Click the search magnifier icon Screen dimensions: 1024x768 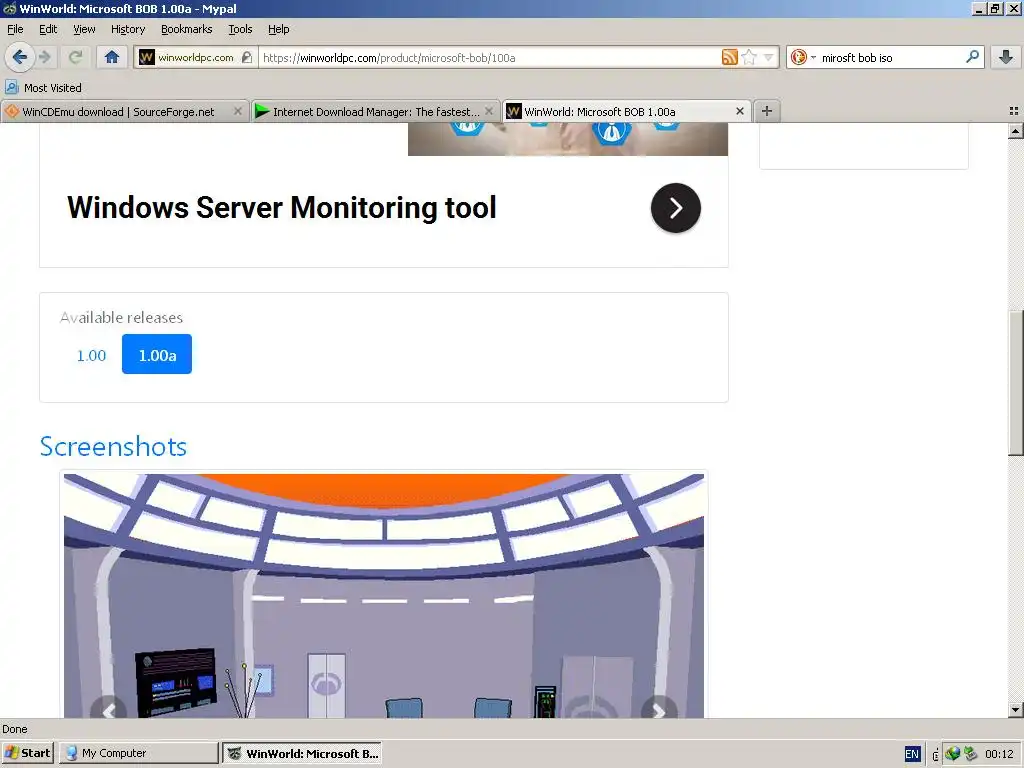coord(972,57)
